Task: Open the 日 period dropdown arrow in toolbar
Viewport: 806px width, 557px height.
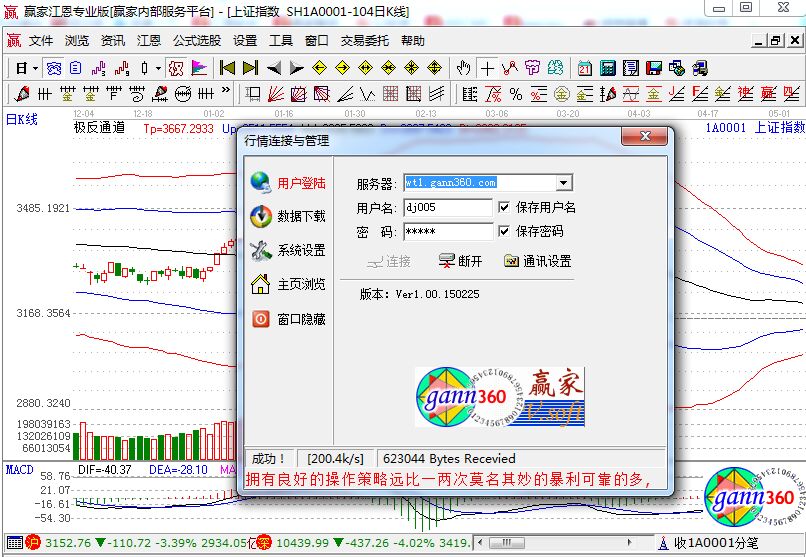Action: [x=35, y=68]
